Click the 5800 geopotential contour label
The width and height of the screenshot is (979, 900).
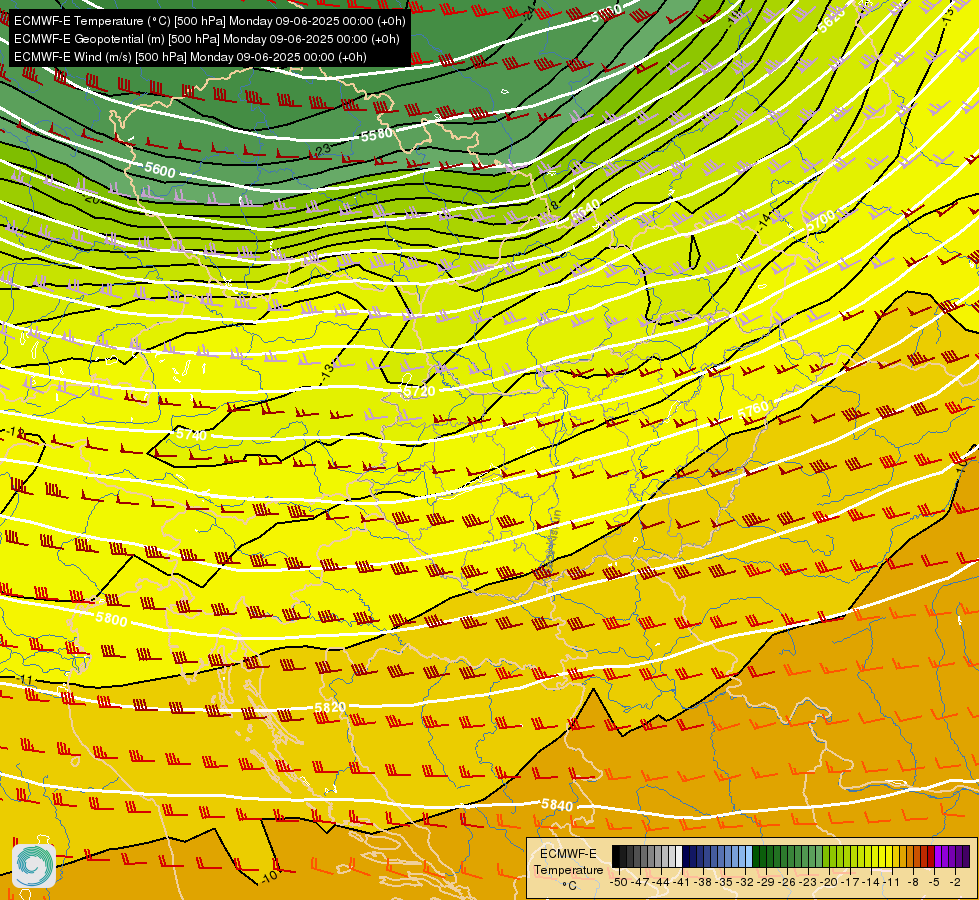(x=112, y=619)
